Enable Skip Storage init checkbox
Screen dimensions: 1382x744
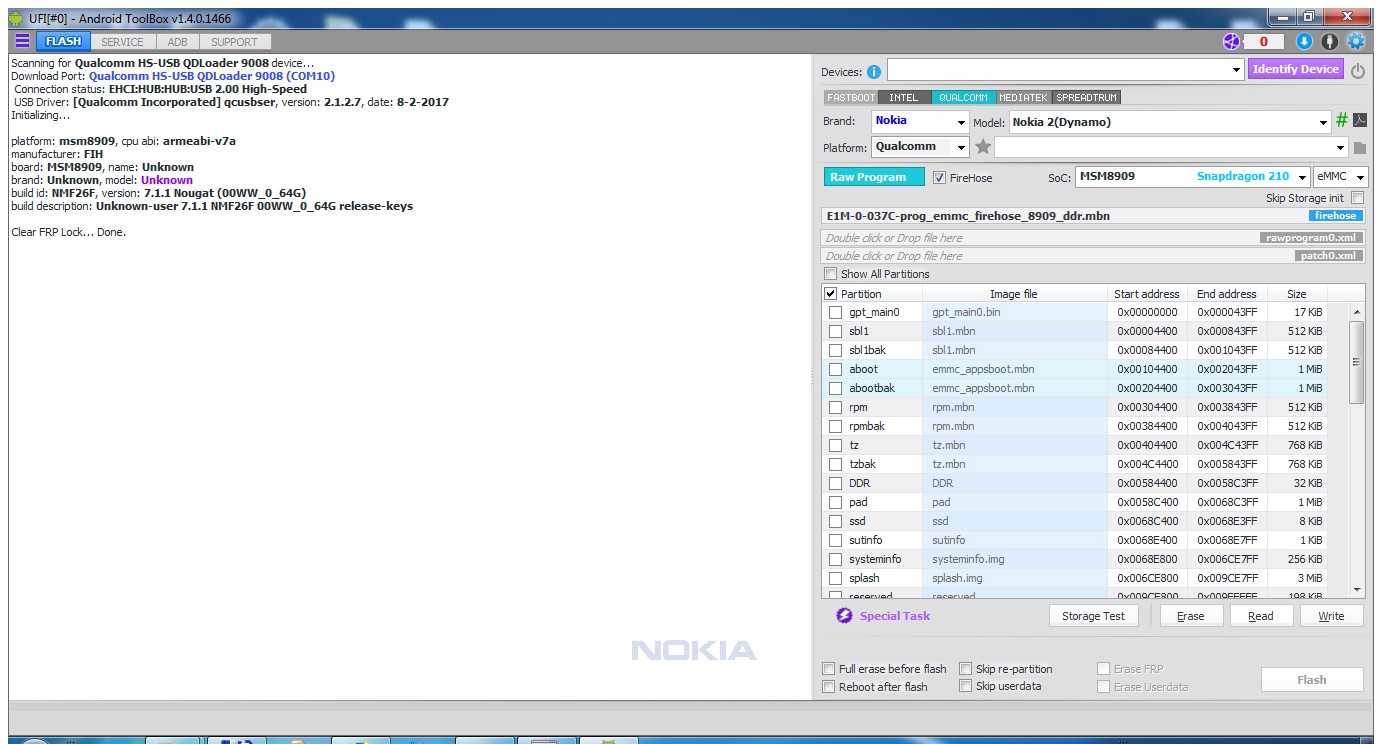click(1357, 198)
